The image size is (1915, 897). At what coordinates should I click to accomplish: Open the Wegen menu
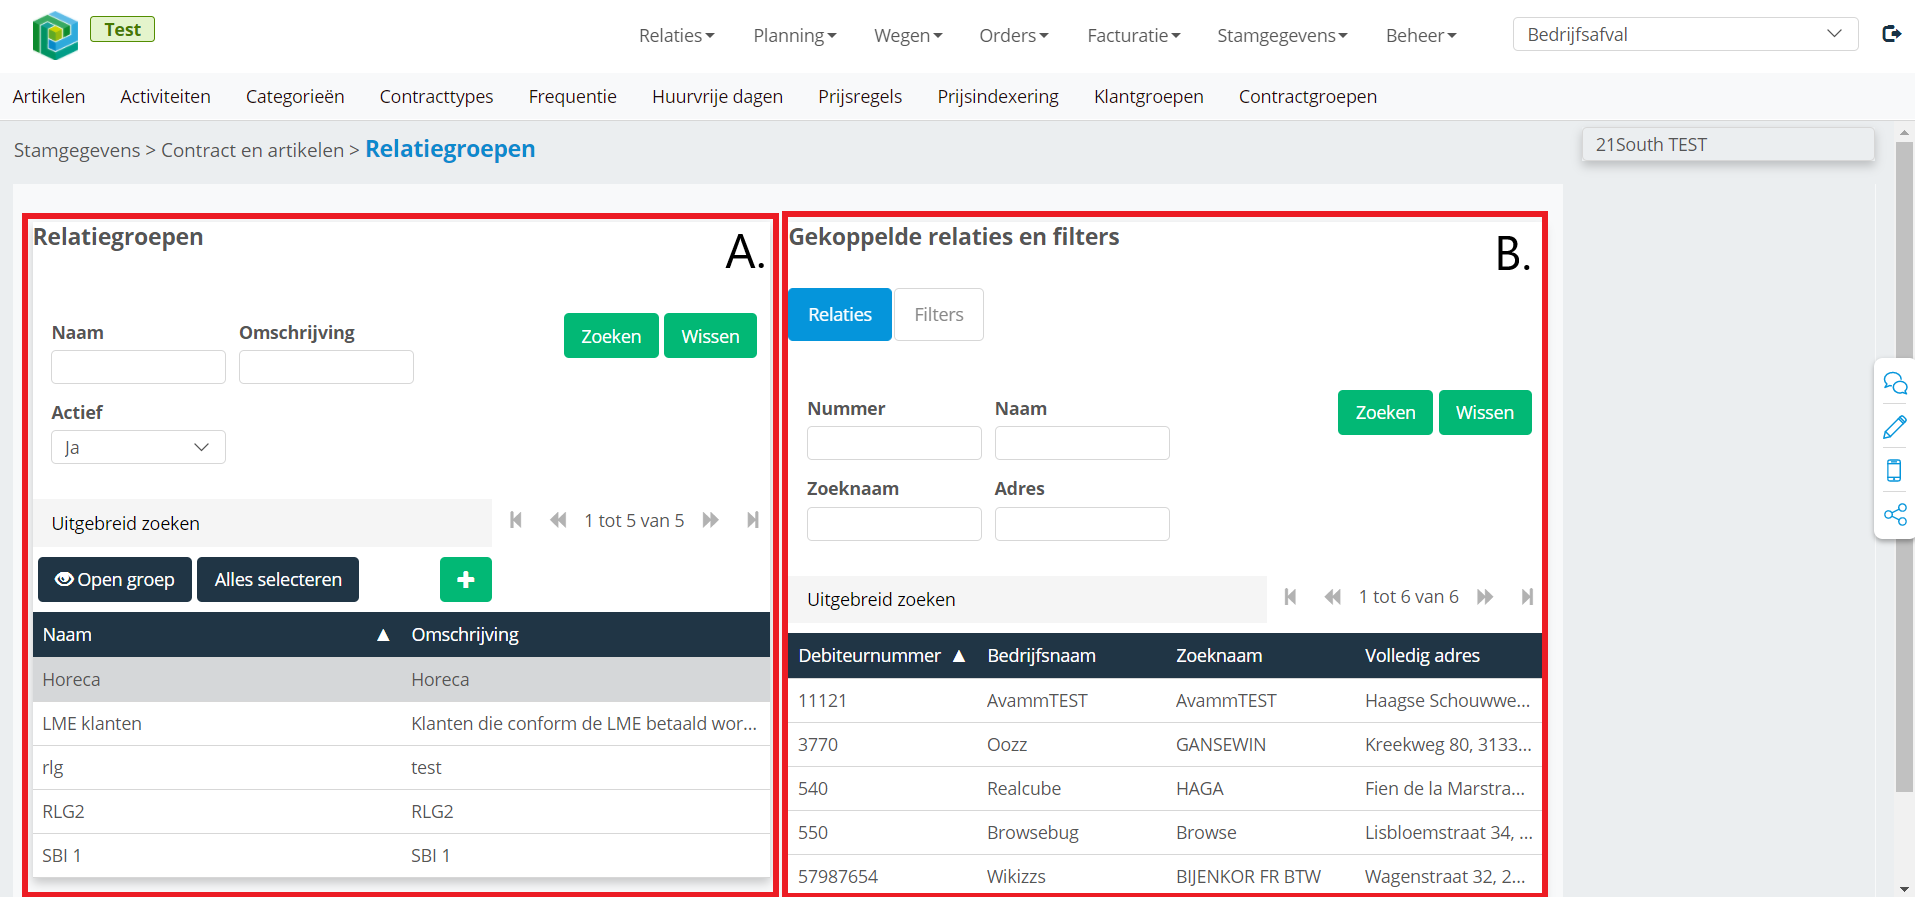908,36
